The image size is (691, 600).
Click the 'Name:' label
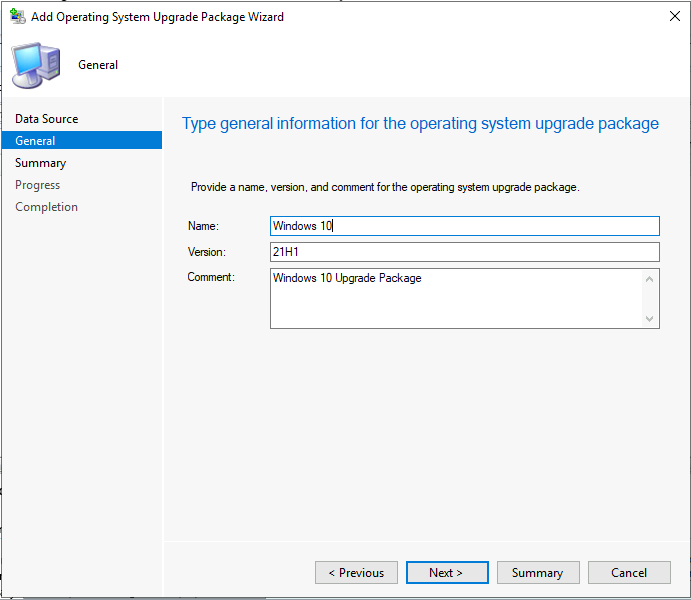[203, 226]
